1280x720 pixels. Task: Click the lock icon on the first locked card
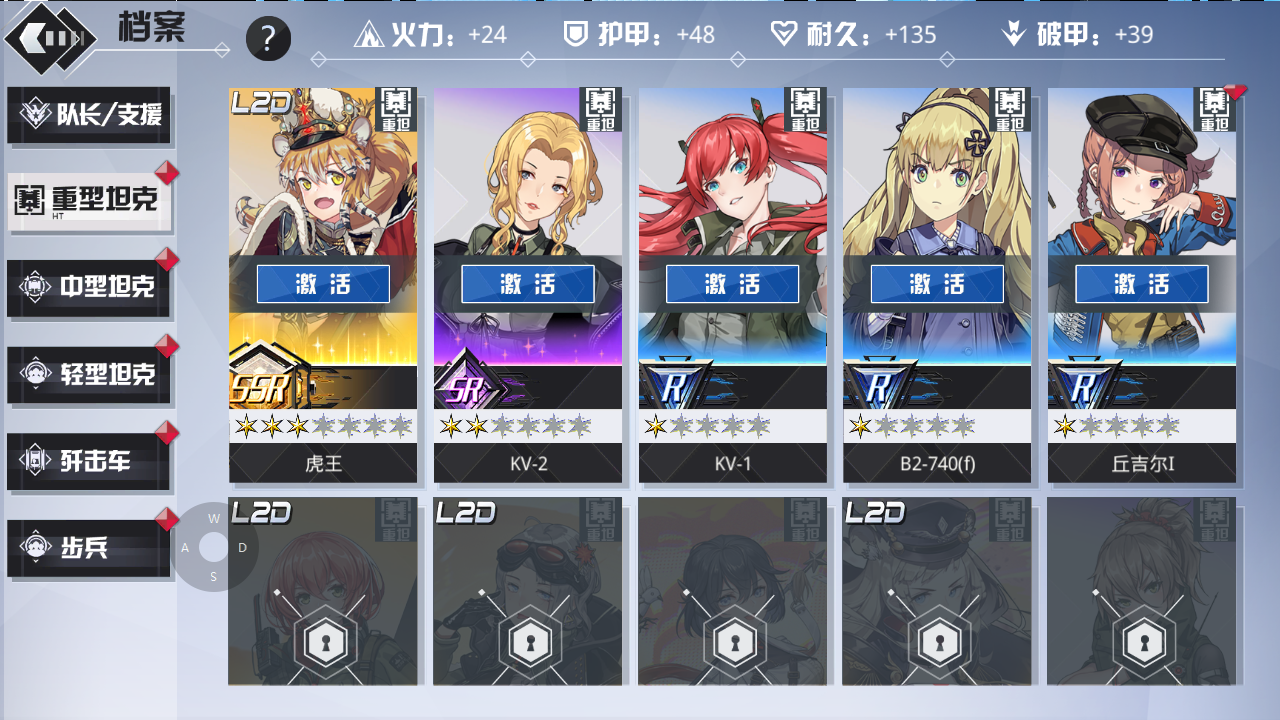(322, 643)
